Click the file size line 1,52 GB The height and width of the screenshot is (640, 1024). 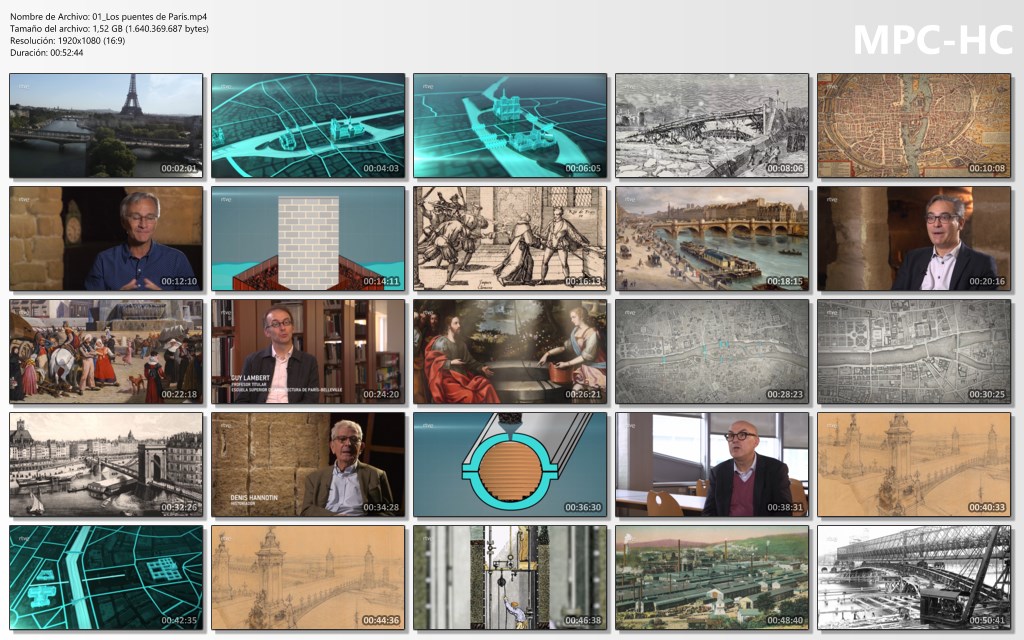(109, 29)
